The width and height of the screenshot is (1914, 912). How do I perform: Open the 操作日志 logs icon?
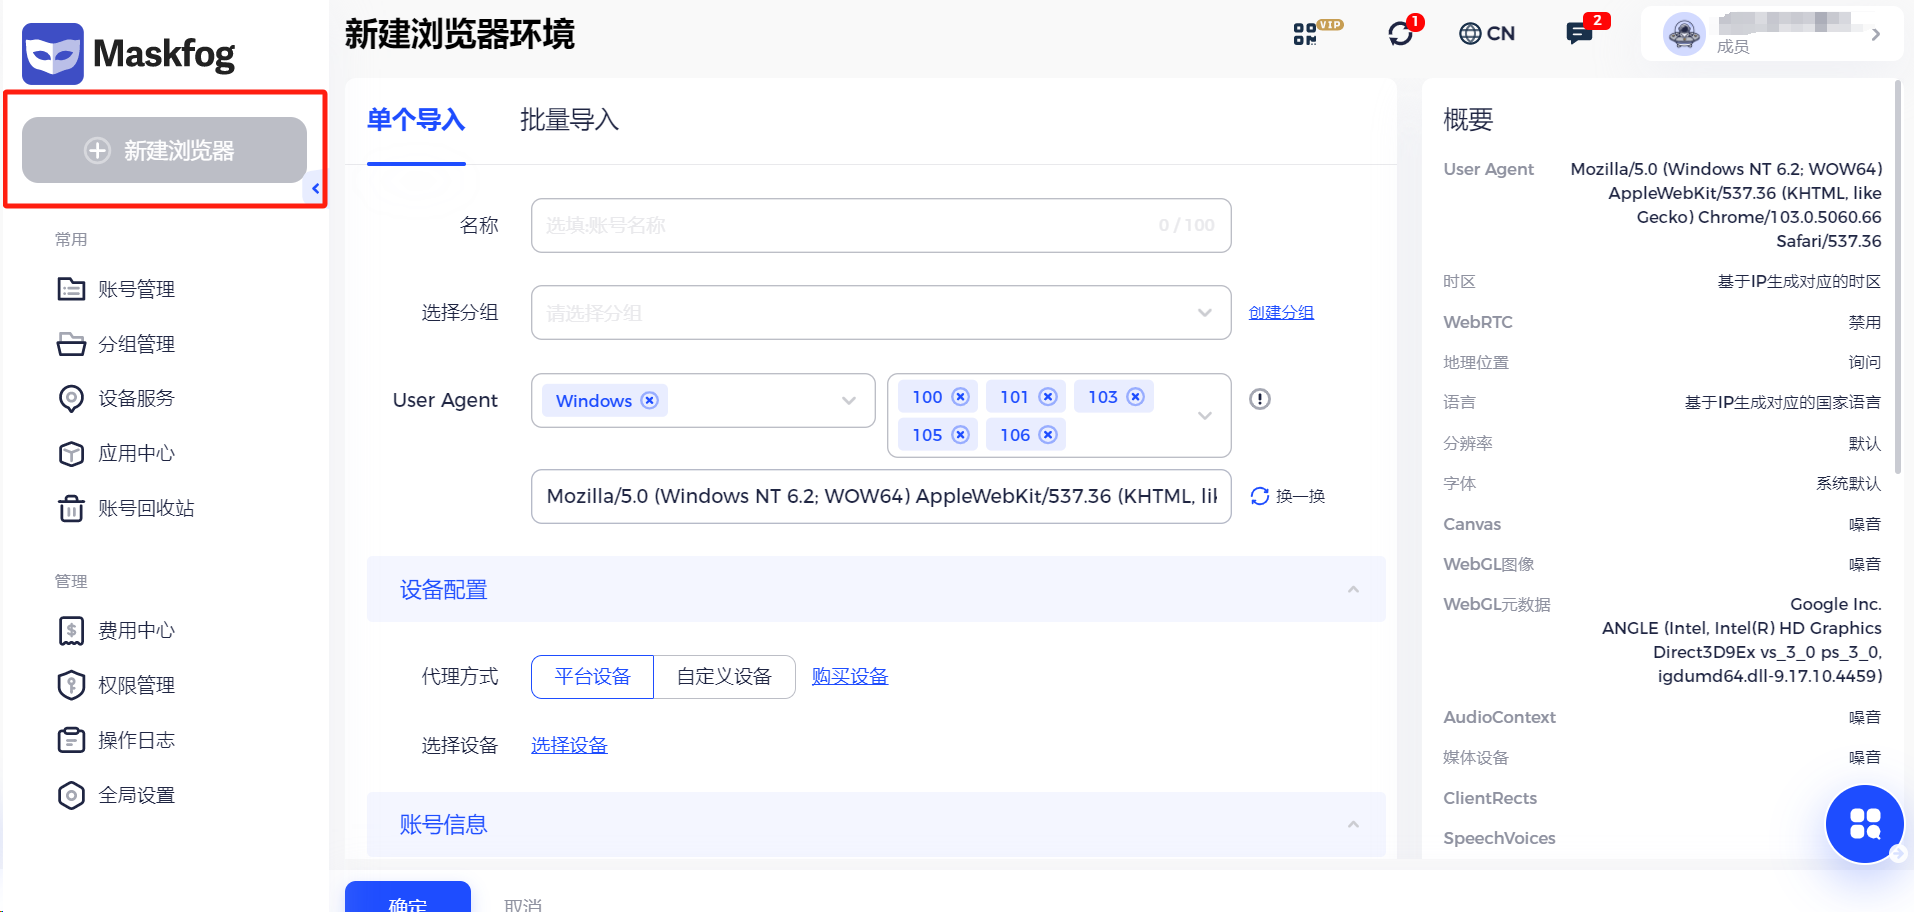71,739
